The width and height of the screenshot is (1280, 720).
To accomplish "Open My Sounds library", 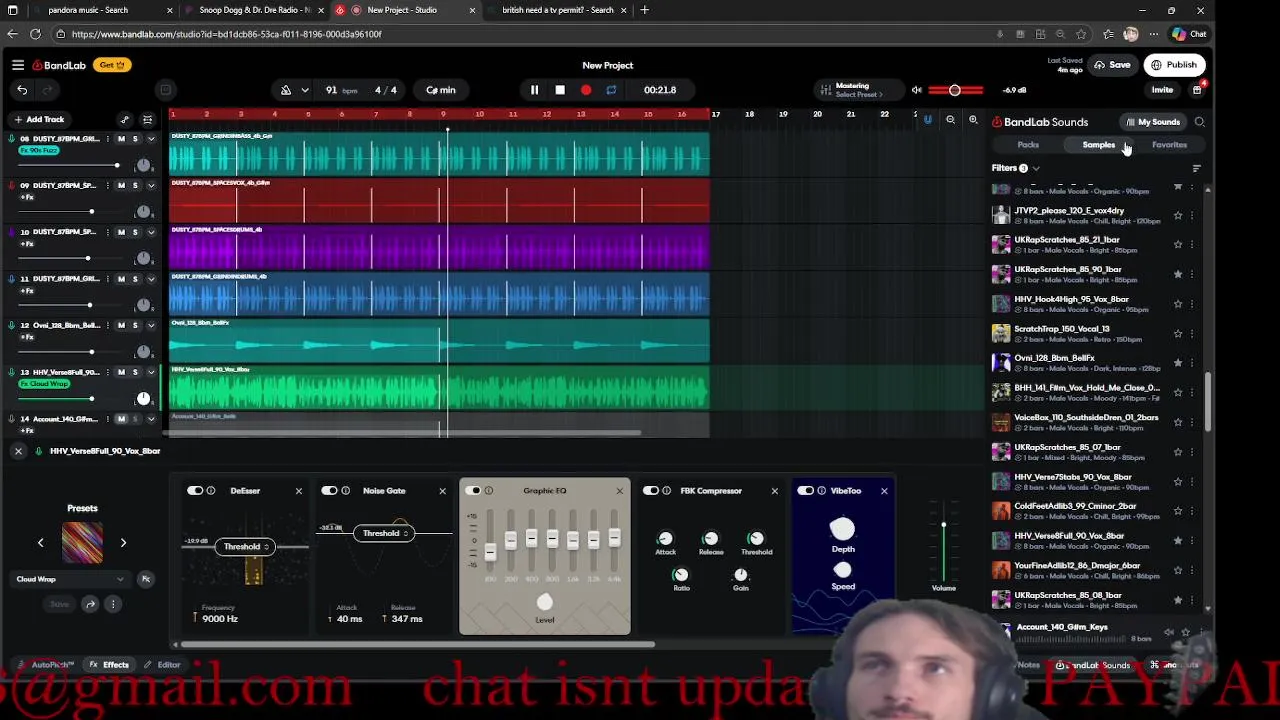I will point(1153,122).
